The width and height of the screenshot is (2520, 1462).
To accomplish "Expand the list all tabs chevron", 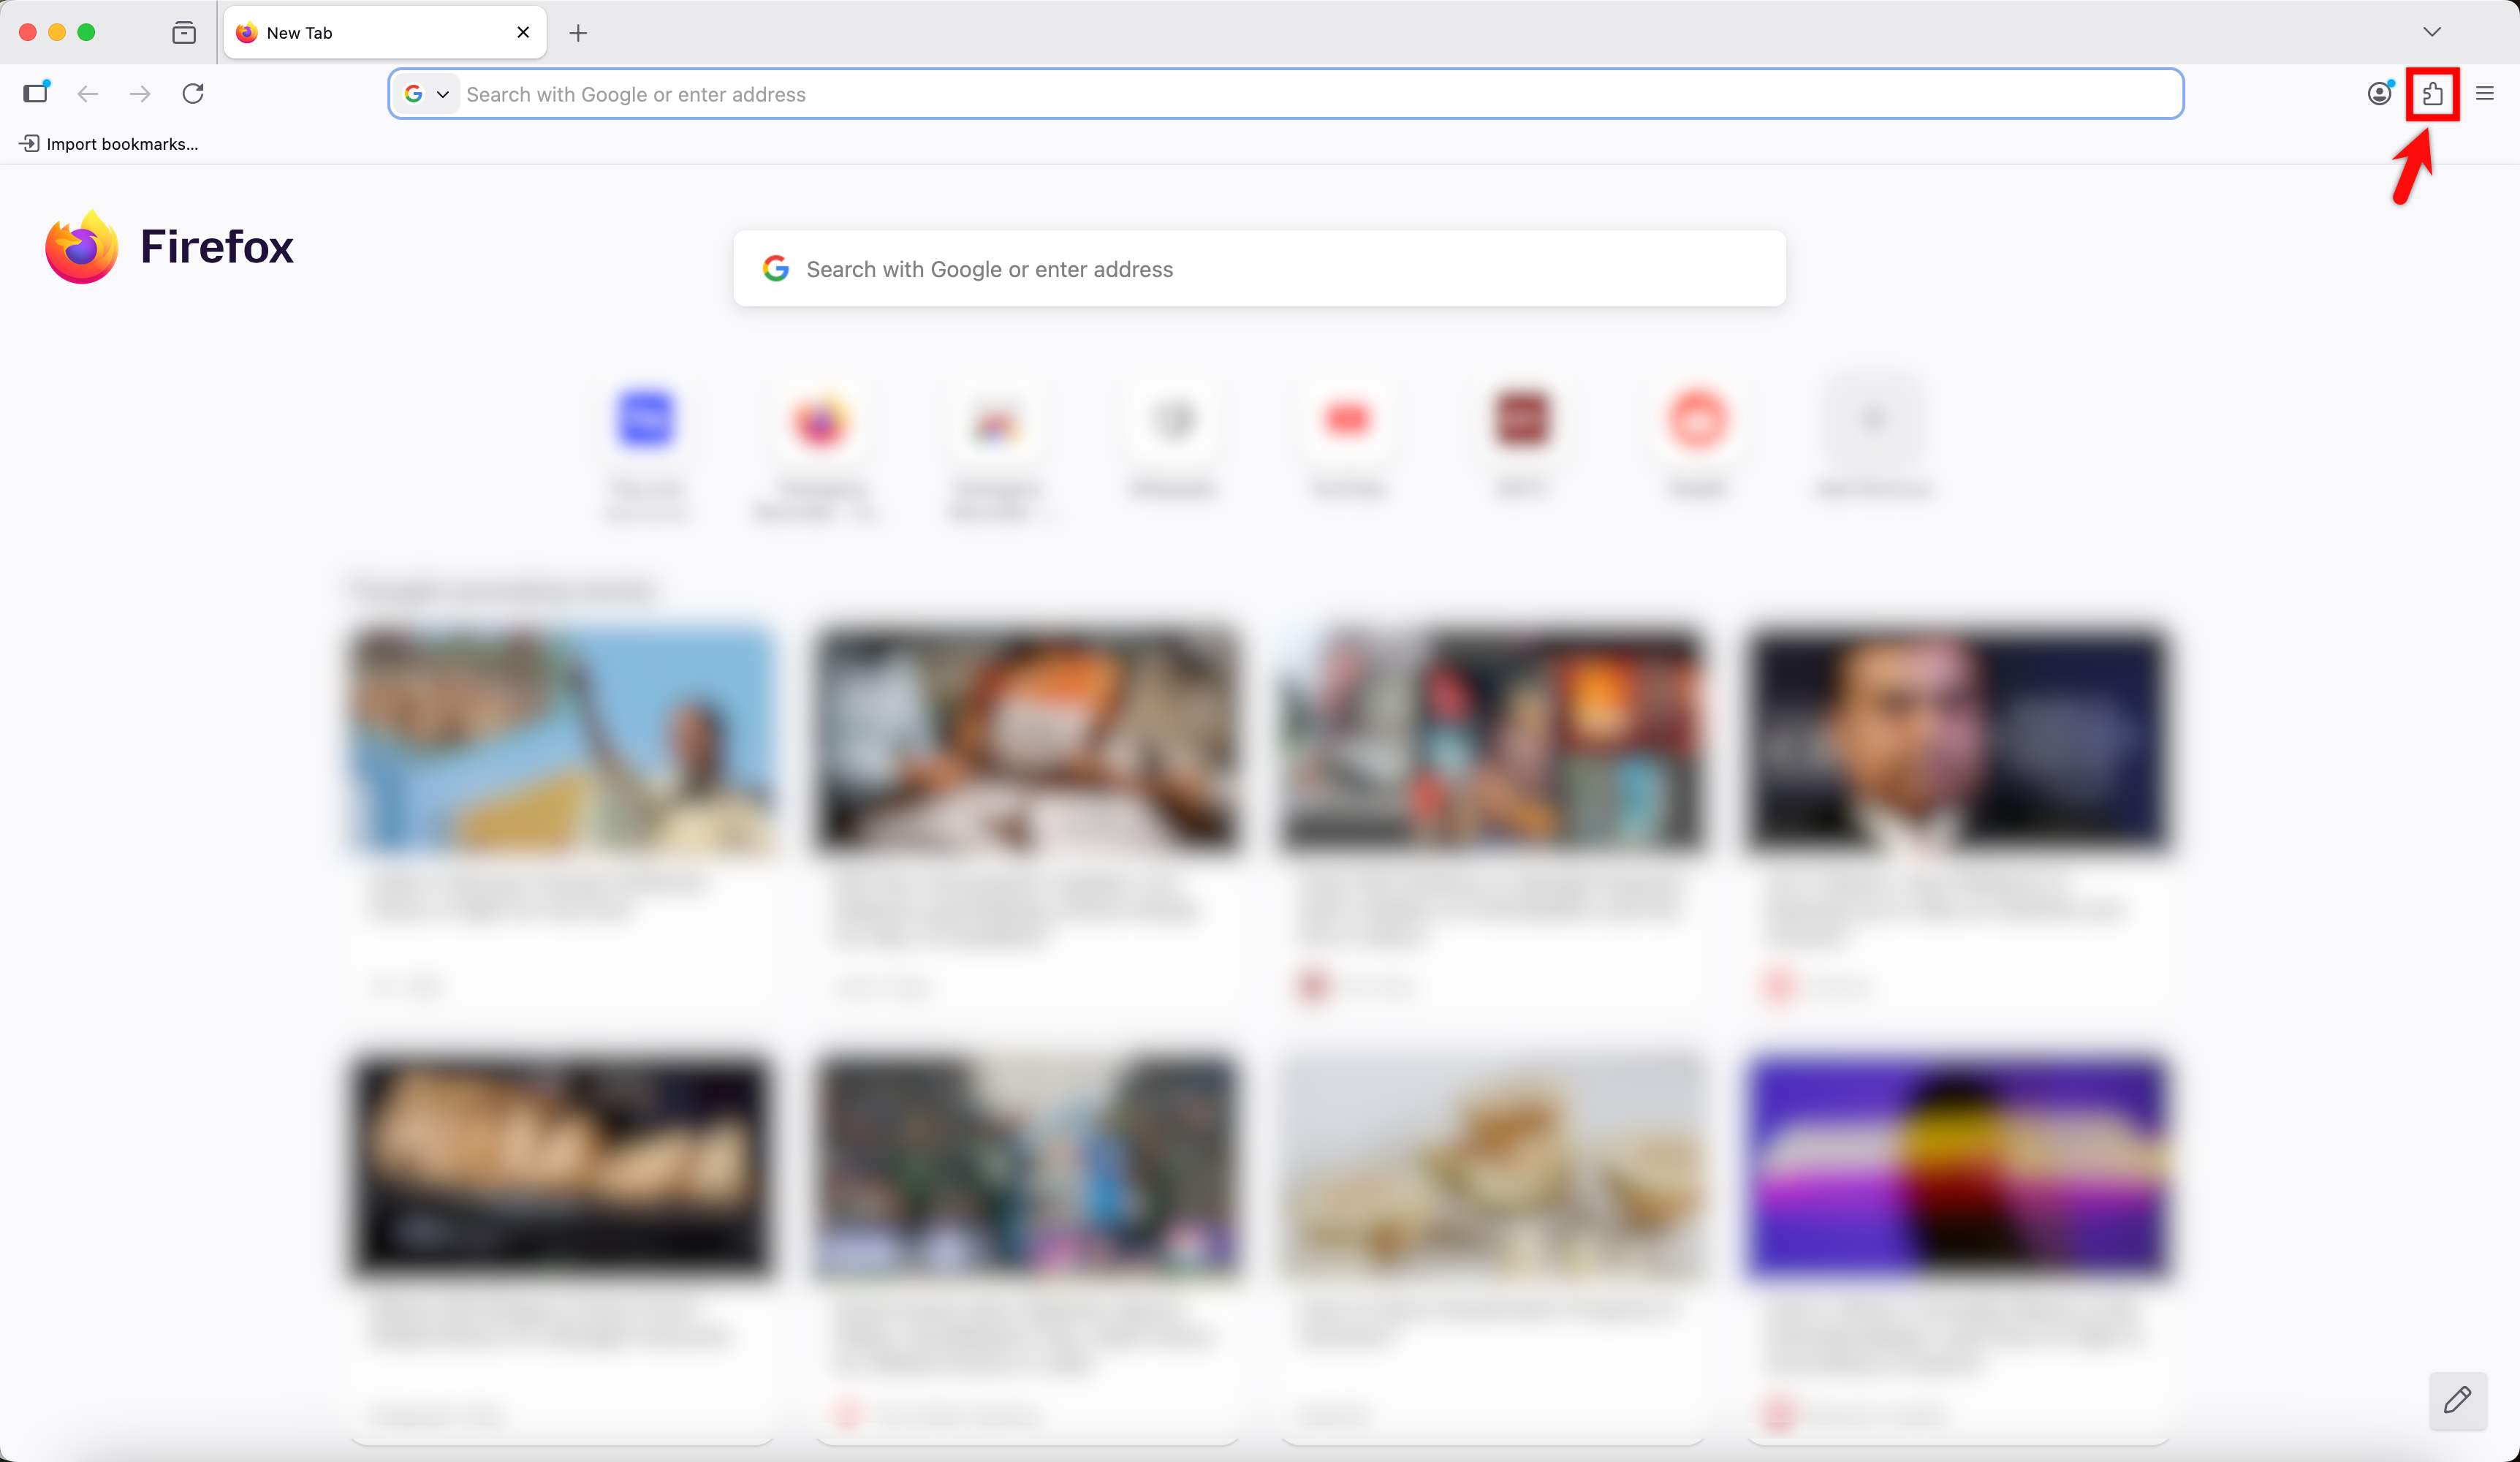I will [2432, 32].
